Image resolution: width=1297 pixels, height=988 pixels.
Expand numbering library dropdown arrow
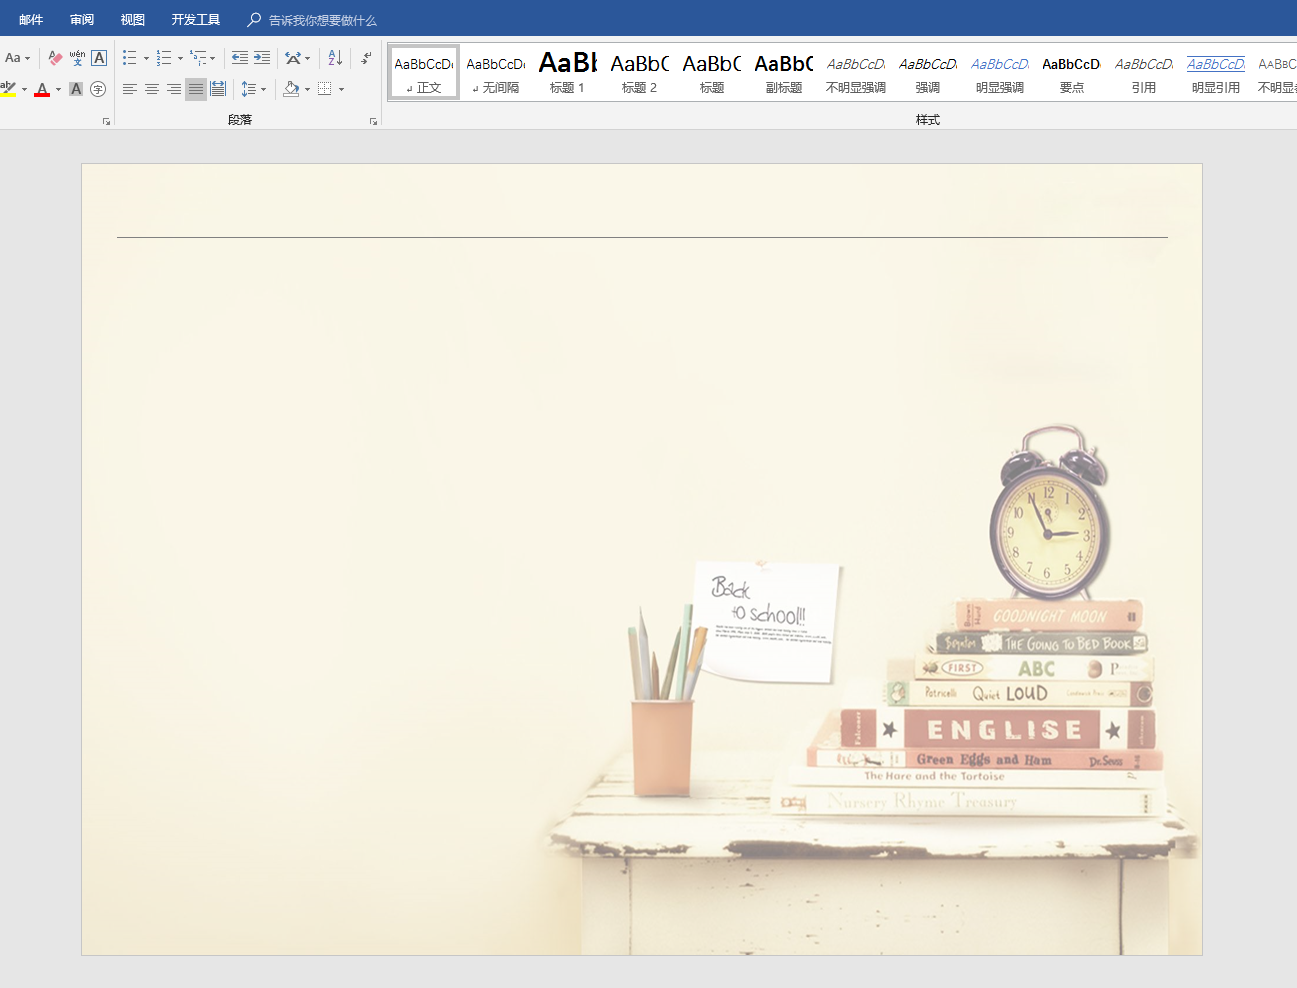coord(180,58)
